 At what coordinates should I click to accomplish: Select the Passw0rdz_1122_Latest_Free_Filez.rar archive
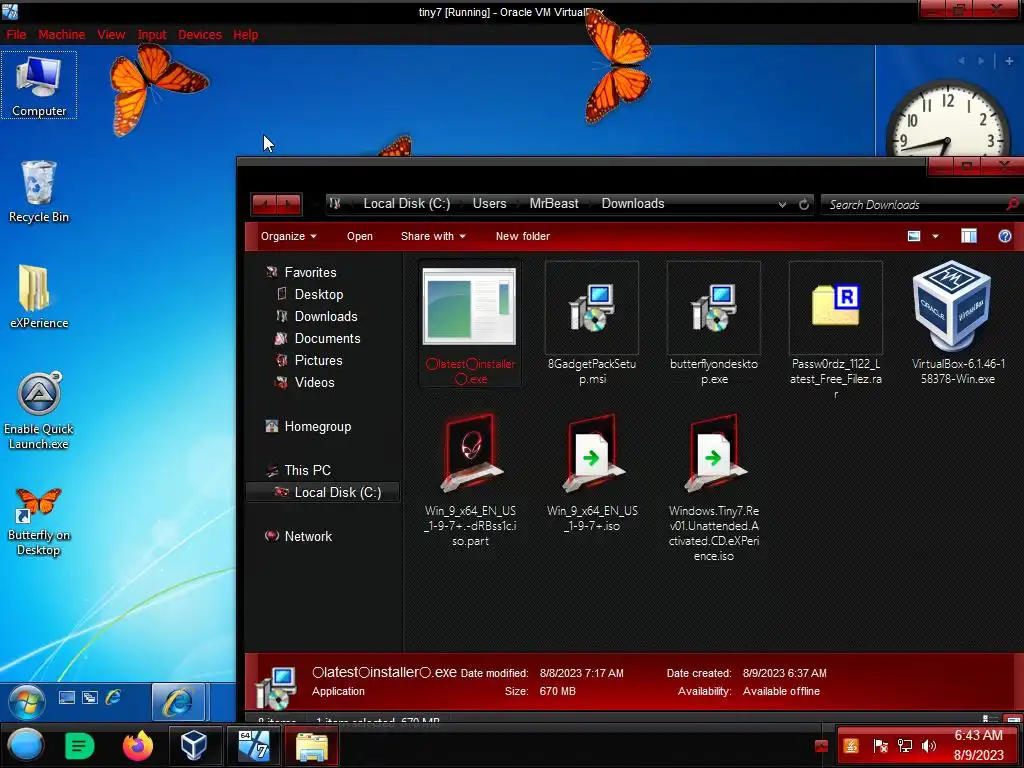click(x=836, y=331)
